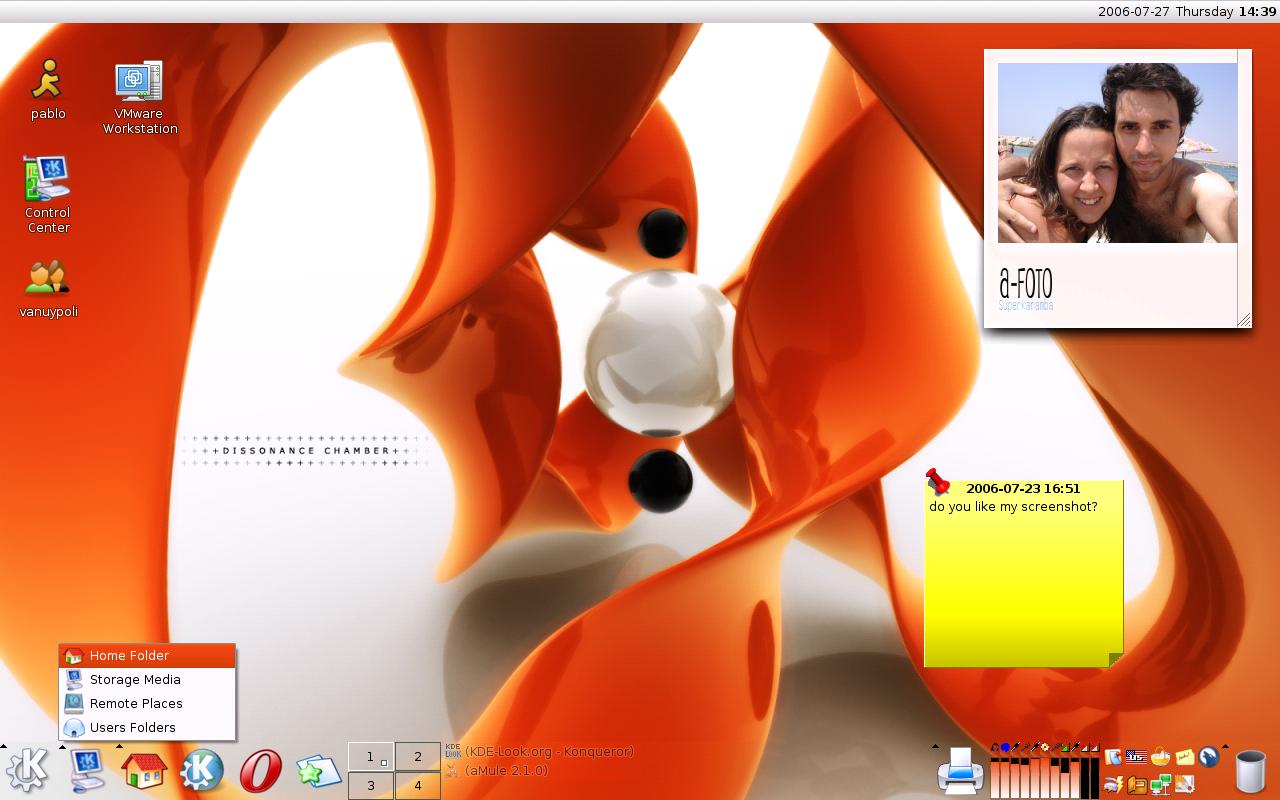The width and height of the screenshot is (1280, 800).
Task: Click the note date "2006-07-23 16:51"
Action: tap(1023, 489)
